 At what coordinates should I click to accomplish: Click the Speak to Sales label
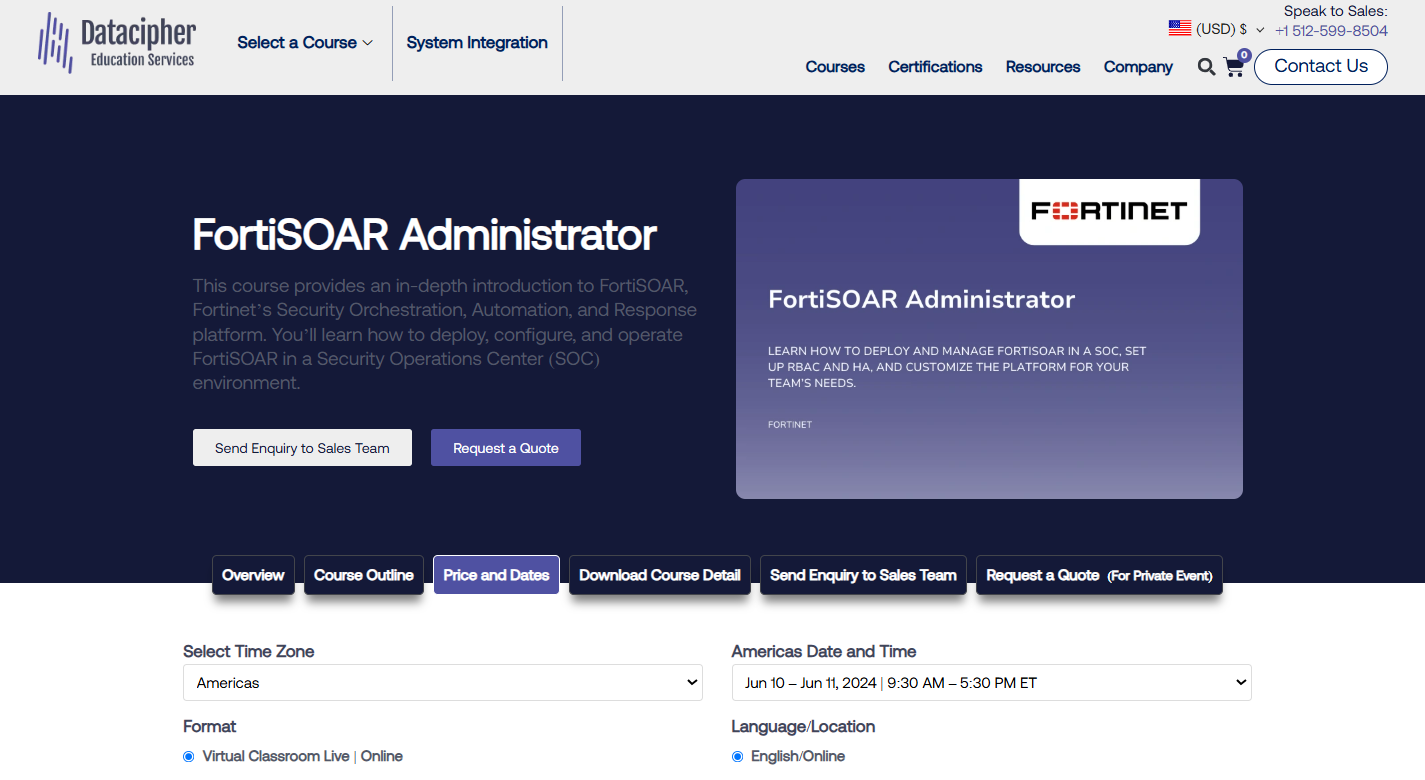coord(1336,11)
